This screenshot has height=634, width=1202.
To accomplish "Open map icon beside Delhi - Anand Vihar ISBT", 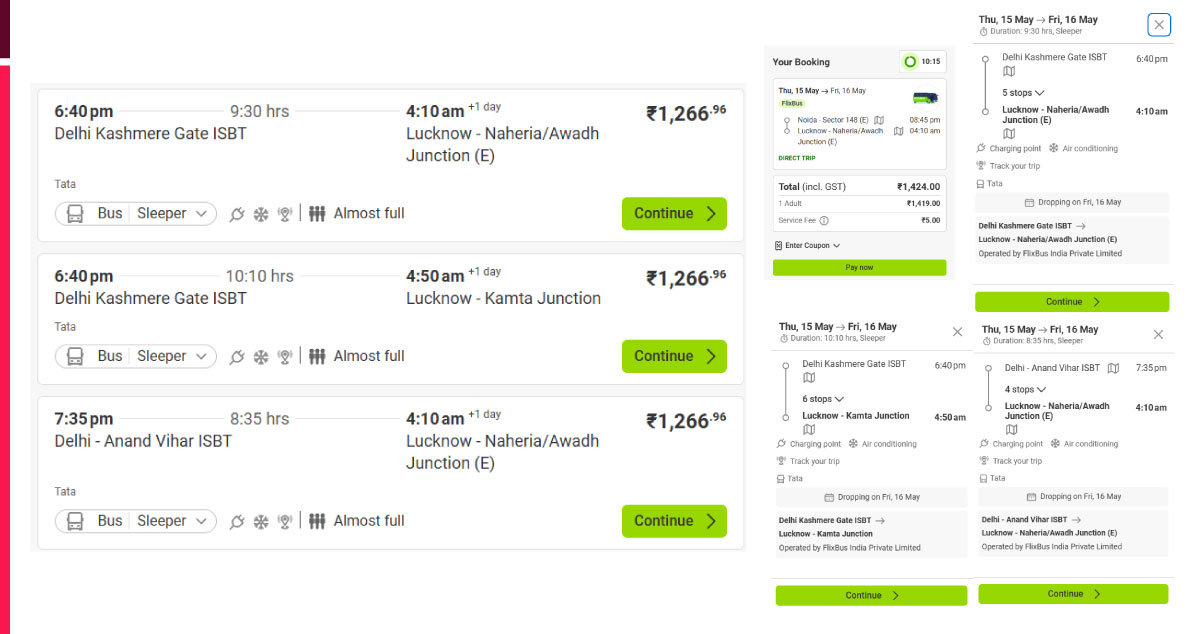I will (x=1113, y=368).
